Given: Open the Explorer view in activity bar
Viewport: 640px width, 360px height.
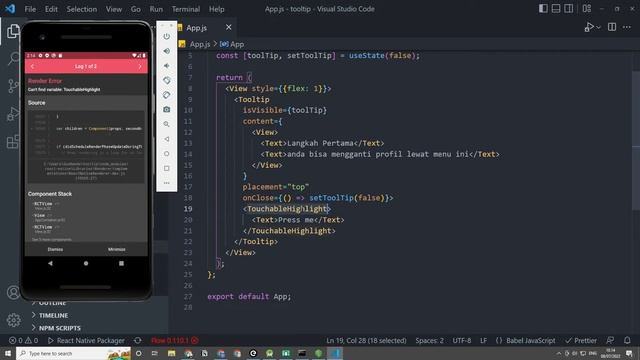Looking at the screenshot, I should coord(13,31).
